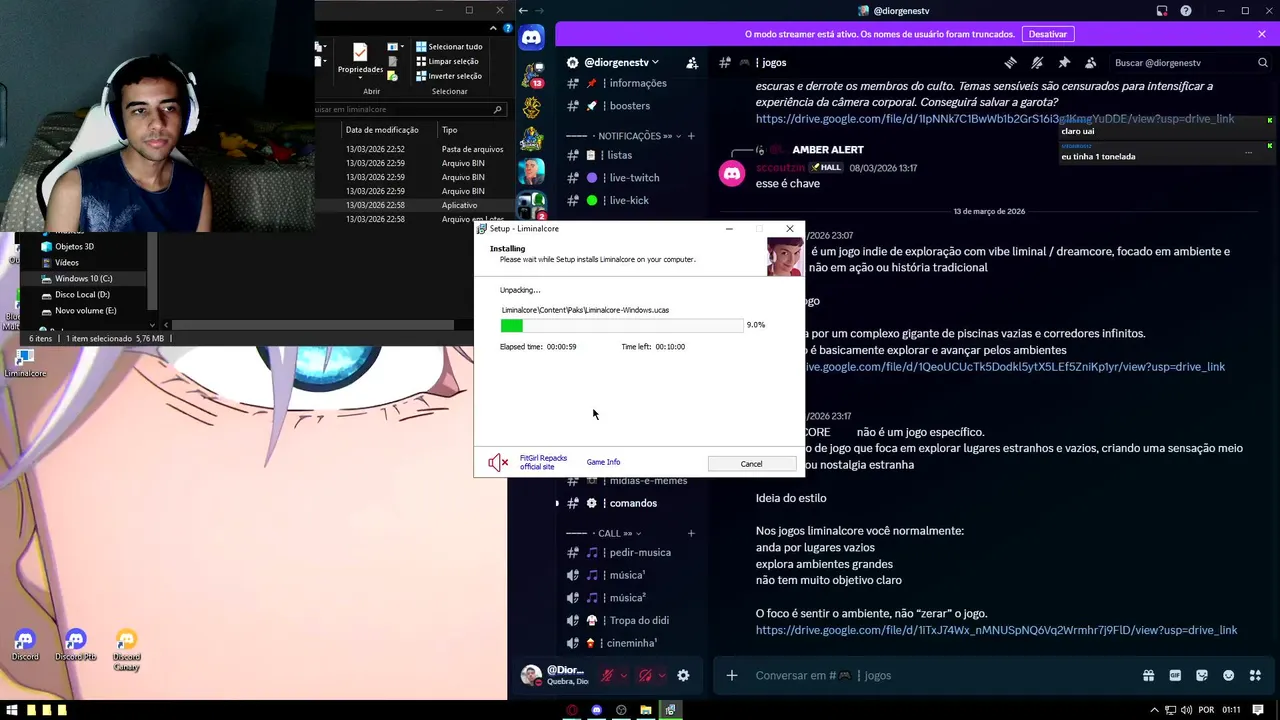The image size is (1280, 720).
Task: Select Disco Local (D:) in Explorer tree
Action: point(82,295)
